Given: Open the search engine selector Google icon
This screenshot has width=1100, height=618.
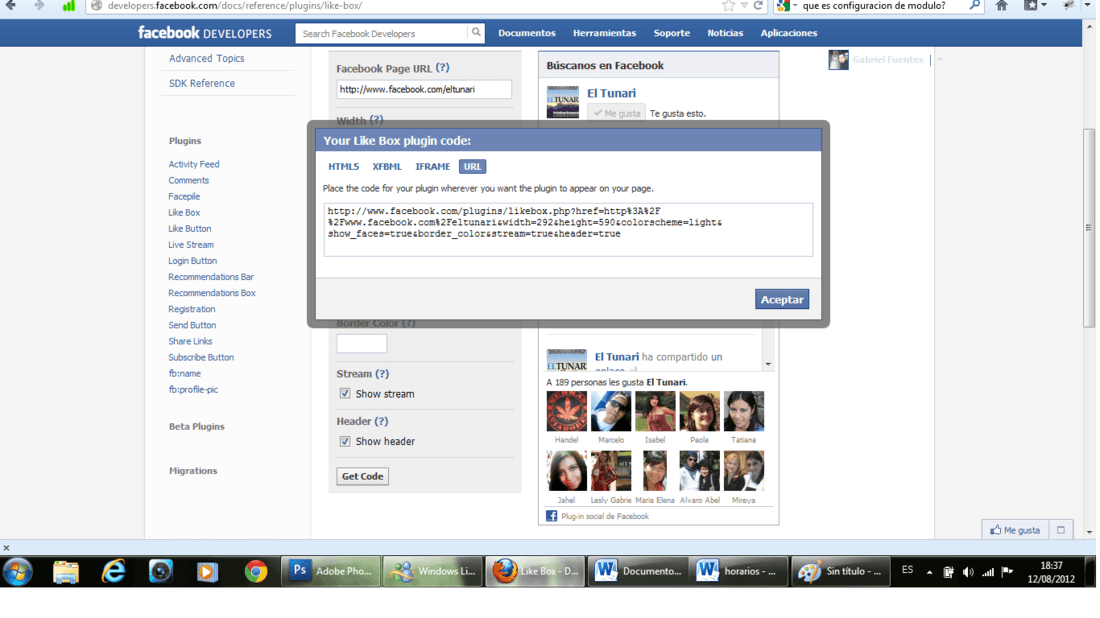Looking at the screenshot, I should (784, 6).
